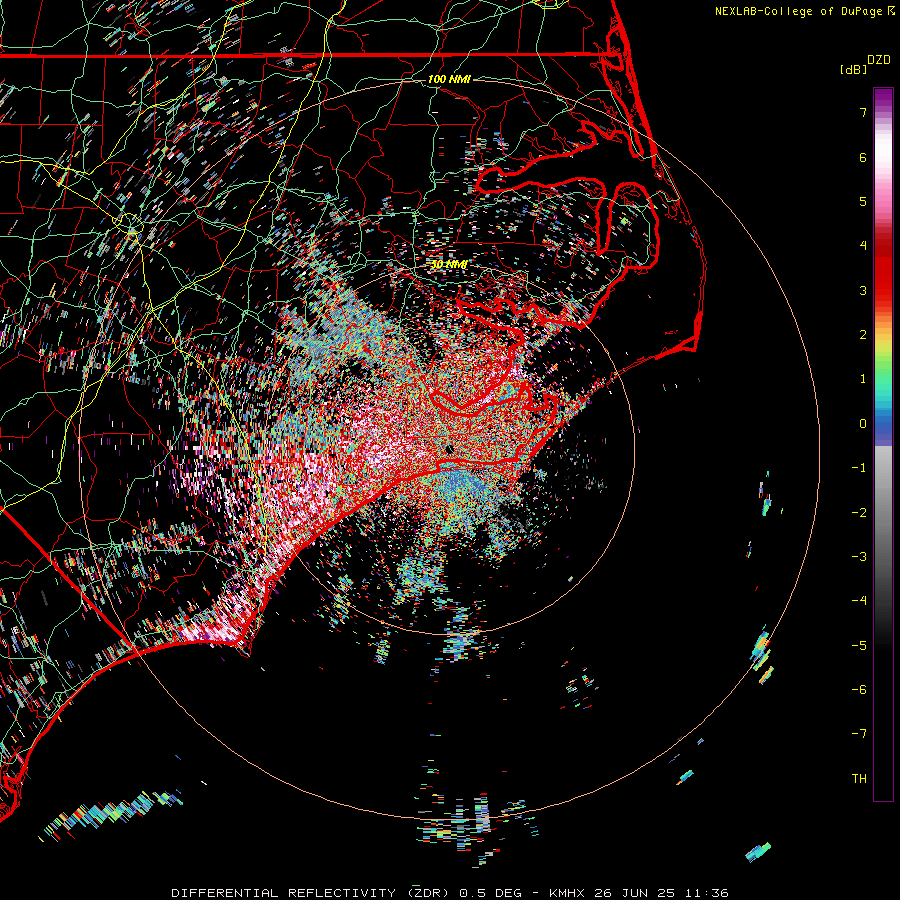Click the NEXLAB-College of DuPage credit text
The height and width of the screenshot is (900, 900).
pyautogui.click(x=798, y=11)
